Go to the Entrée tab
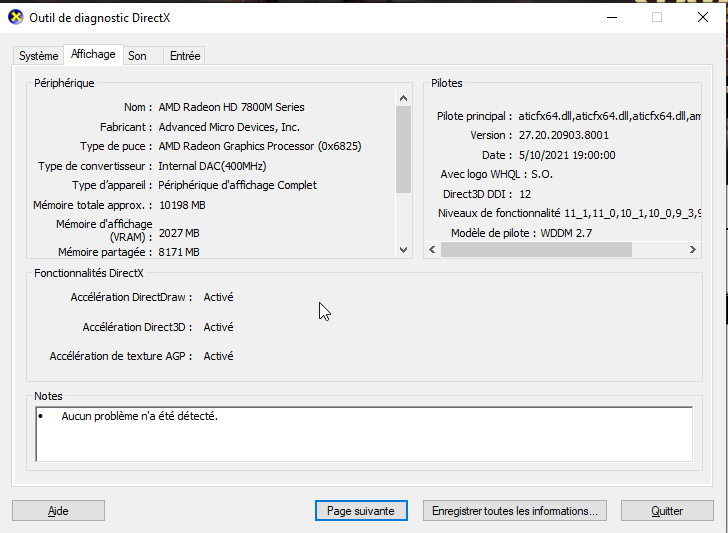This screenshot has width=728, height=533. [185, 56]
